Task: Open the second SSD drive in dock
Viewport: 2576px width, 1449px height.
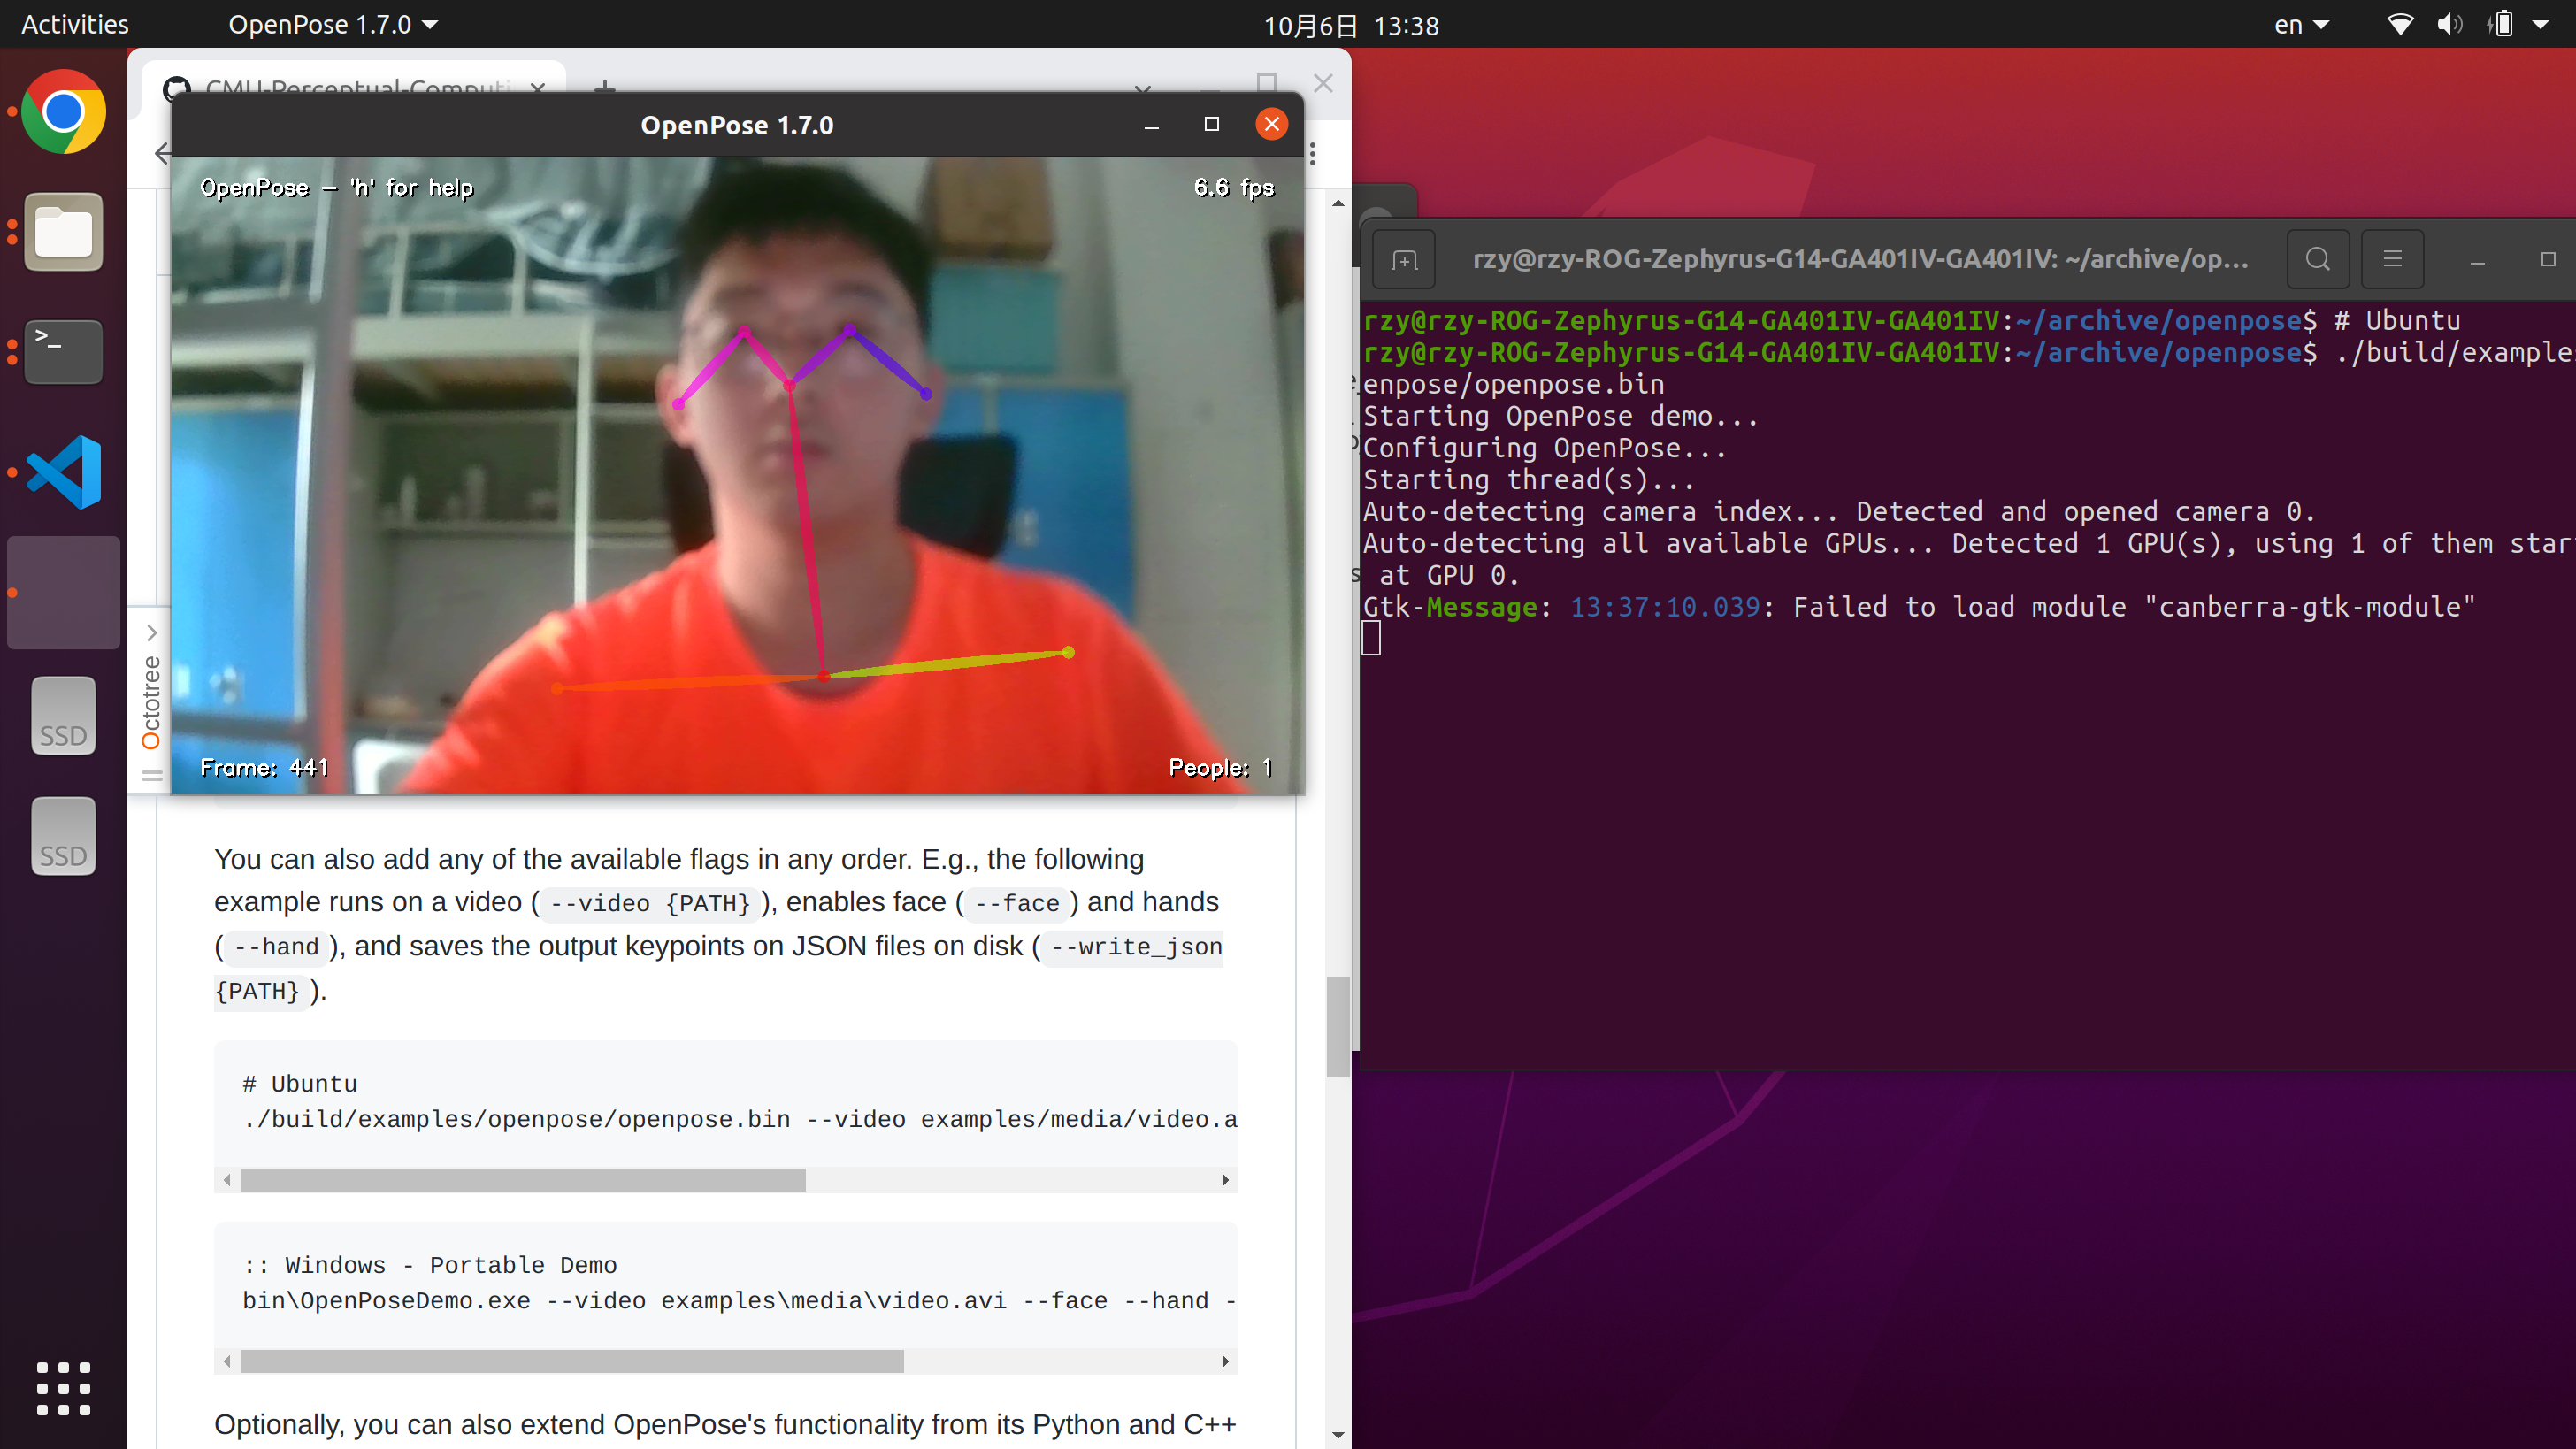Action: tap(63, 836)
